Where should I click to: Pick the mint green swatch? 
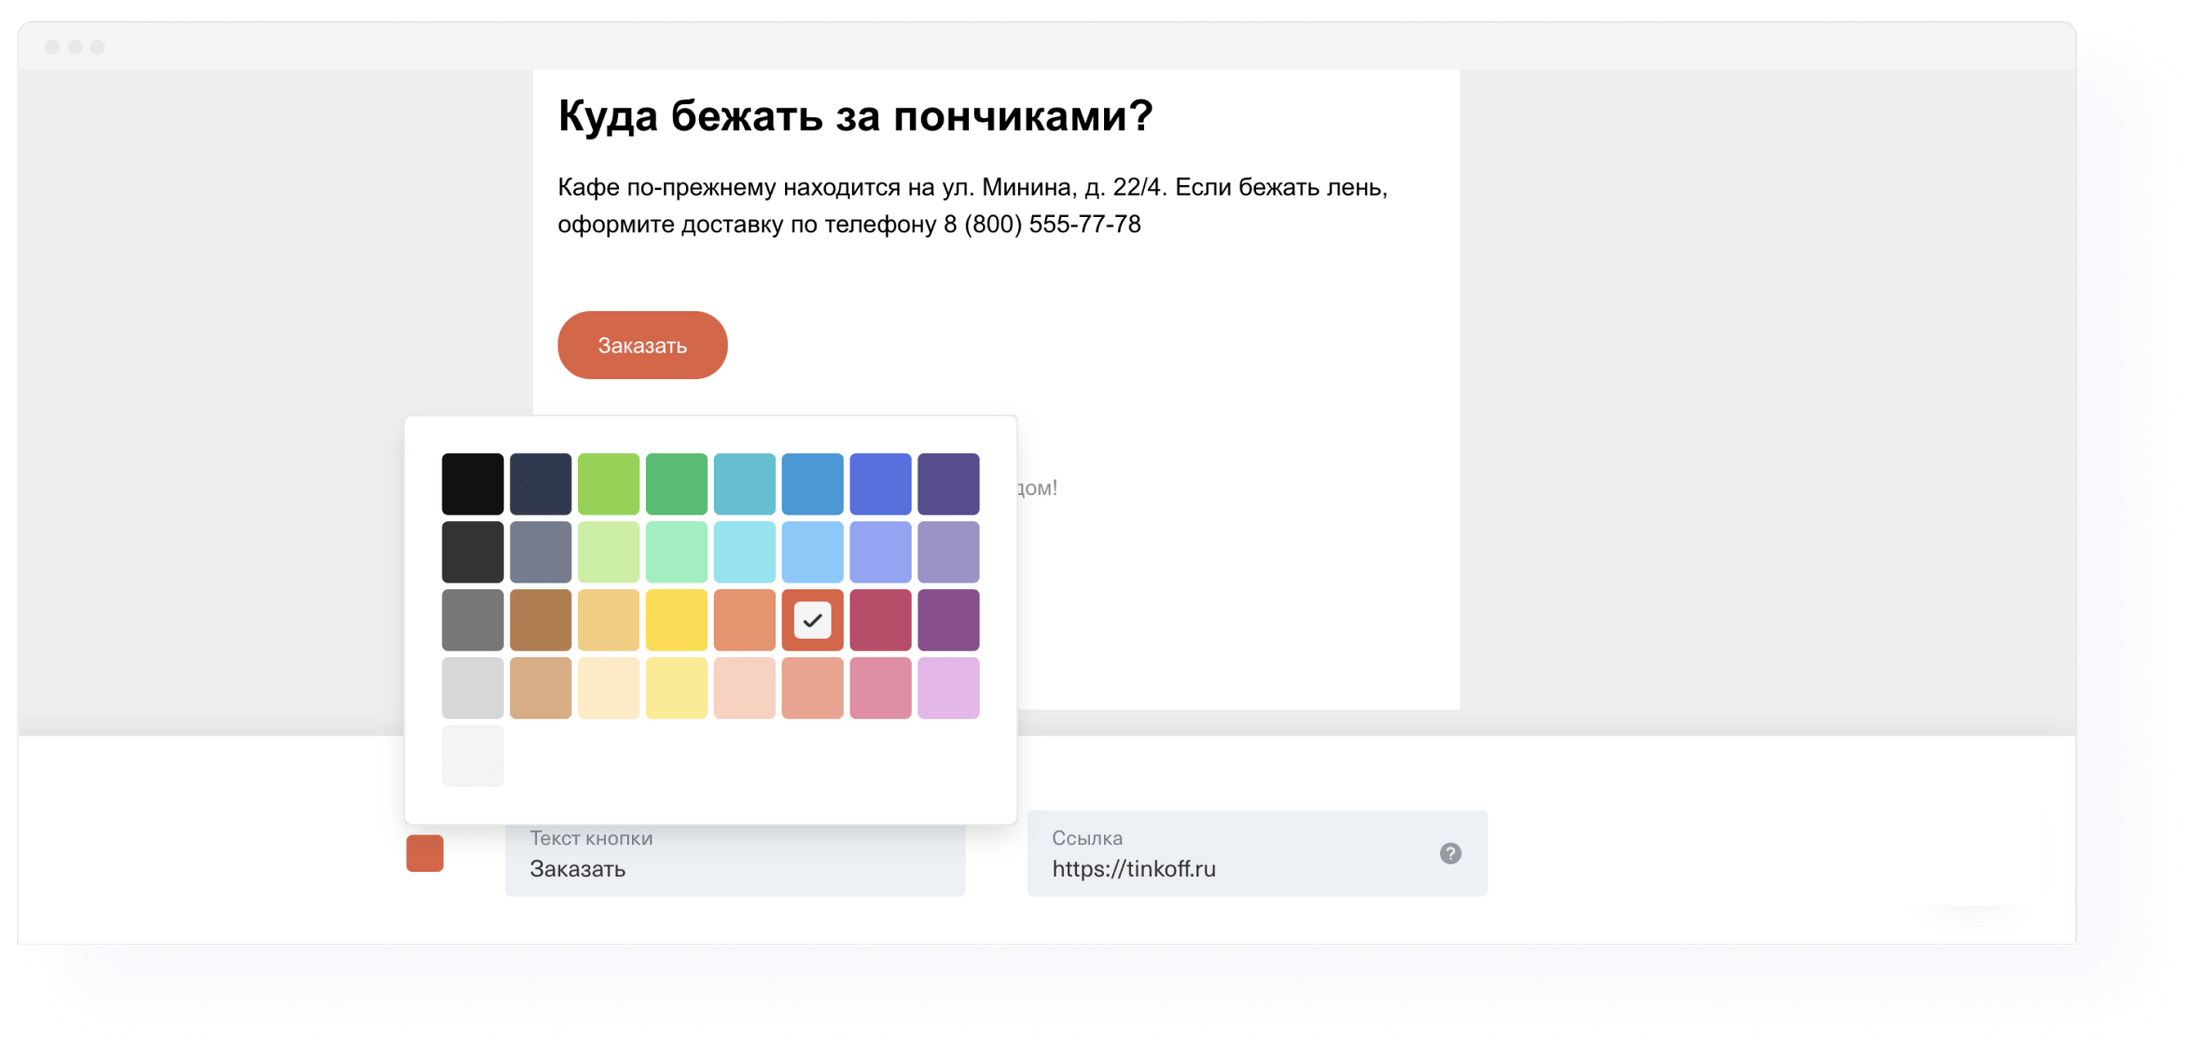point(677,552)
